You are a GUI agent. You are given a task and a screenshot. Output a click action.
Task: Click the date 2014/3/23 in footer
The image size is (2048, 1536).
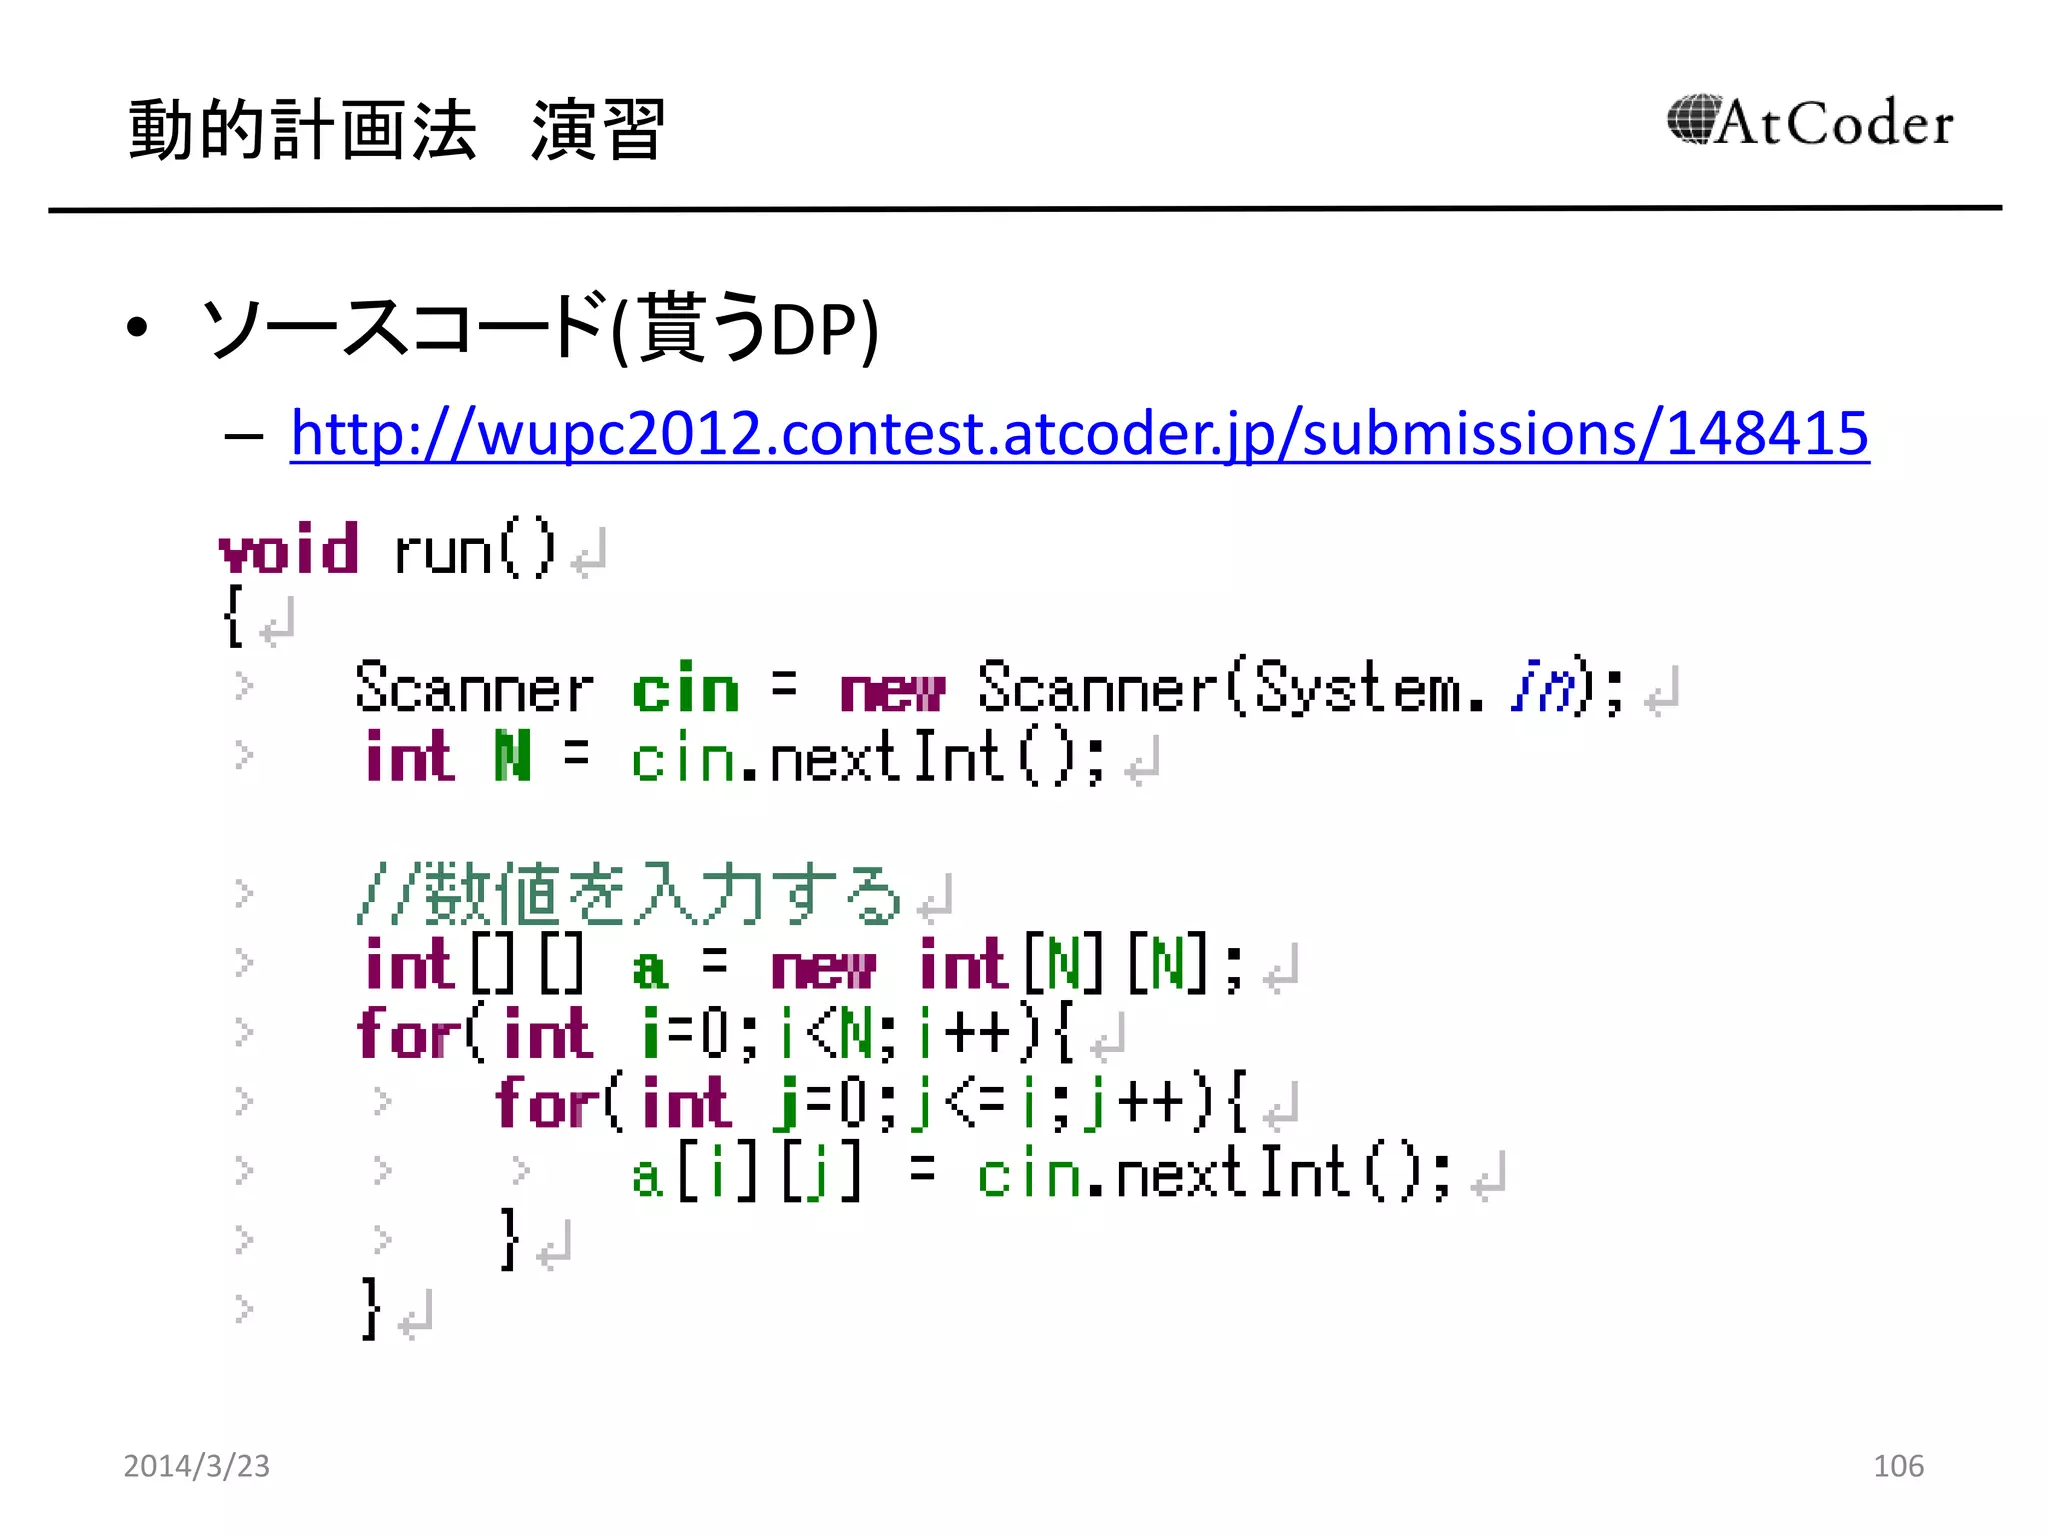pos(196,1465)
